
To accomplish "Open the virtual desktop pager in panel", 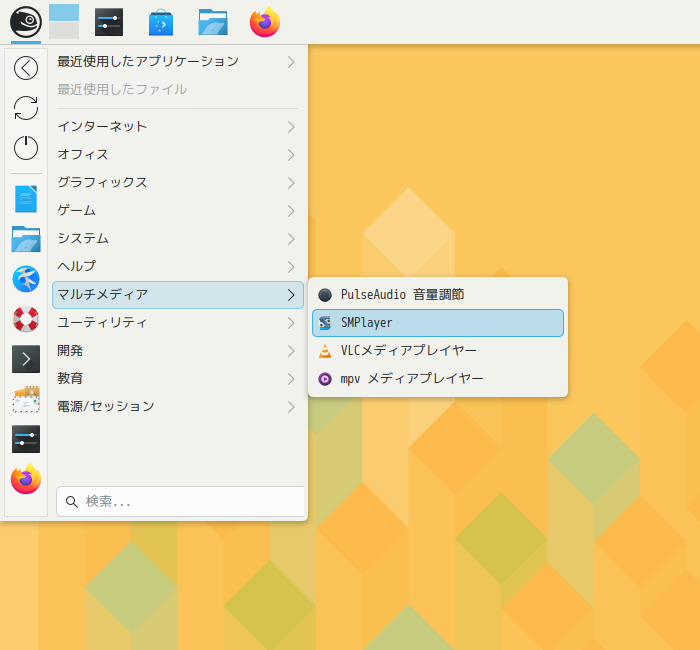I will pyautogui.click(x=64, y=22).
